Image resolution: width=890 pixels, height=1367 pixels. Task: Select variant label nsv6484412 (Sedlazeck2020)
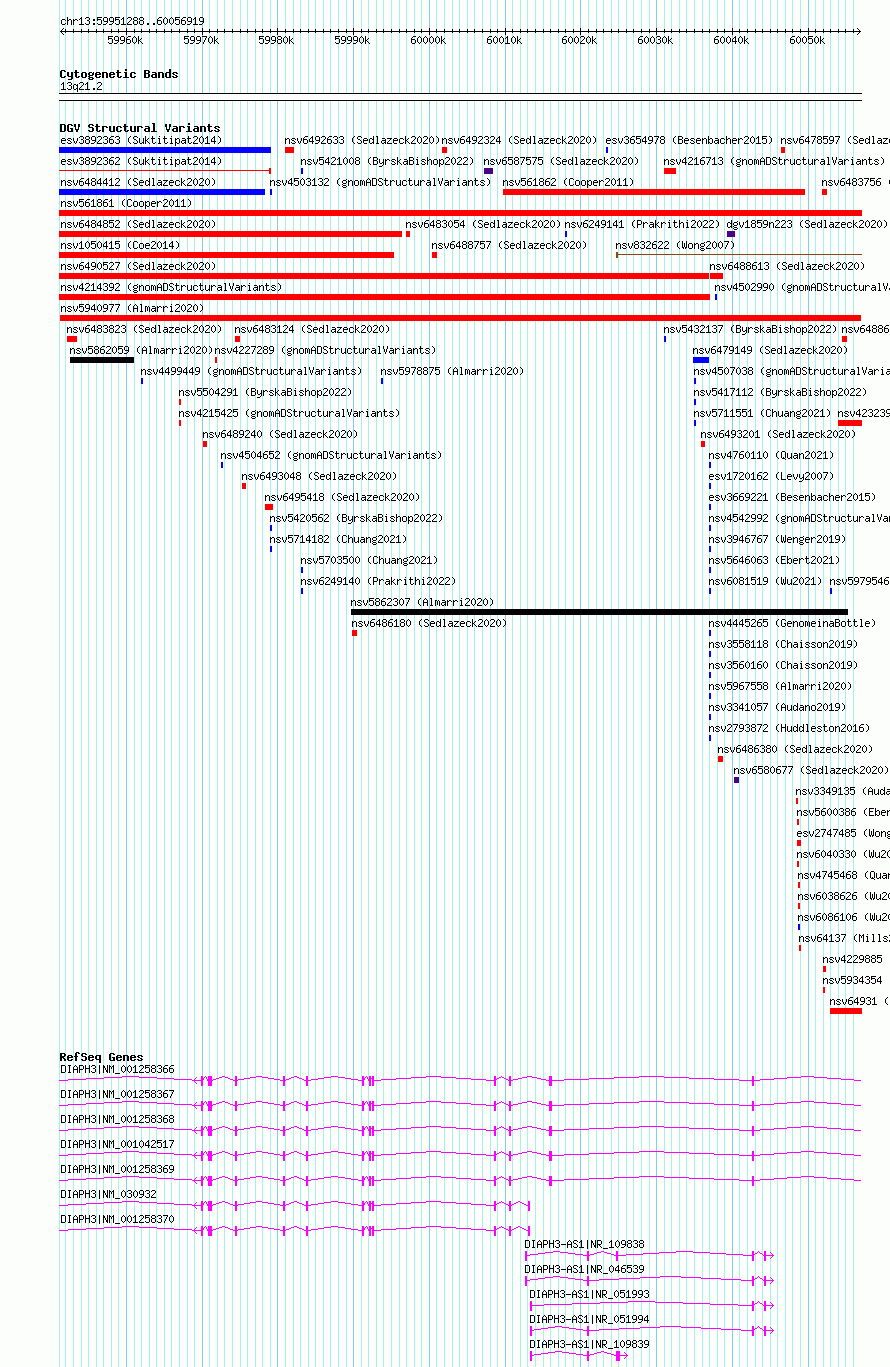[x=138, y=182]
